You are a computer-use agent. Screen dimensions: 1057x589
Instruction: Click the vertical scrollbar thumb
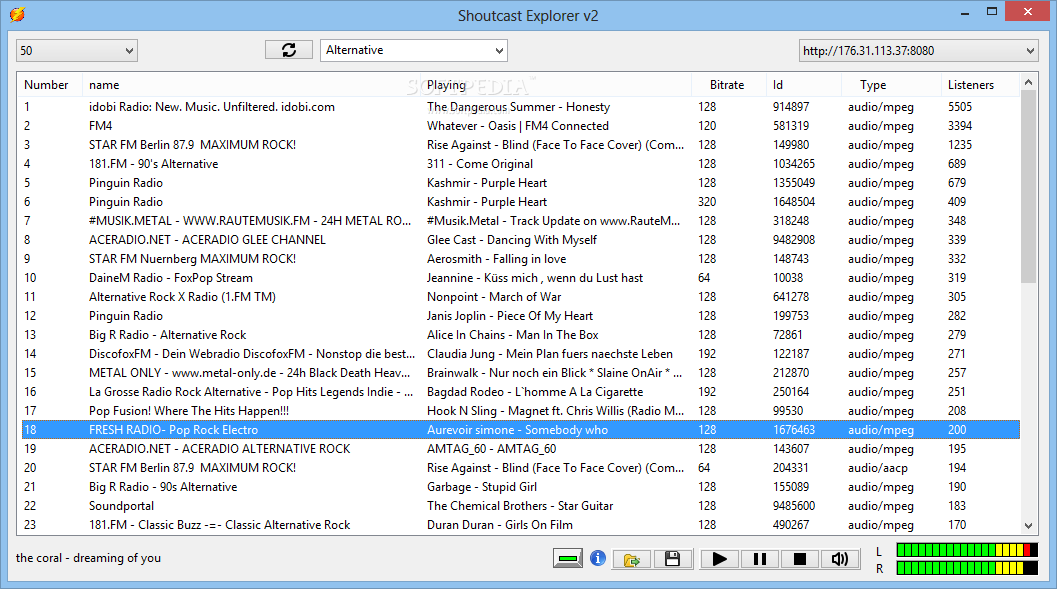pyautogui.click(x=1028, y=187)
